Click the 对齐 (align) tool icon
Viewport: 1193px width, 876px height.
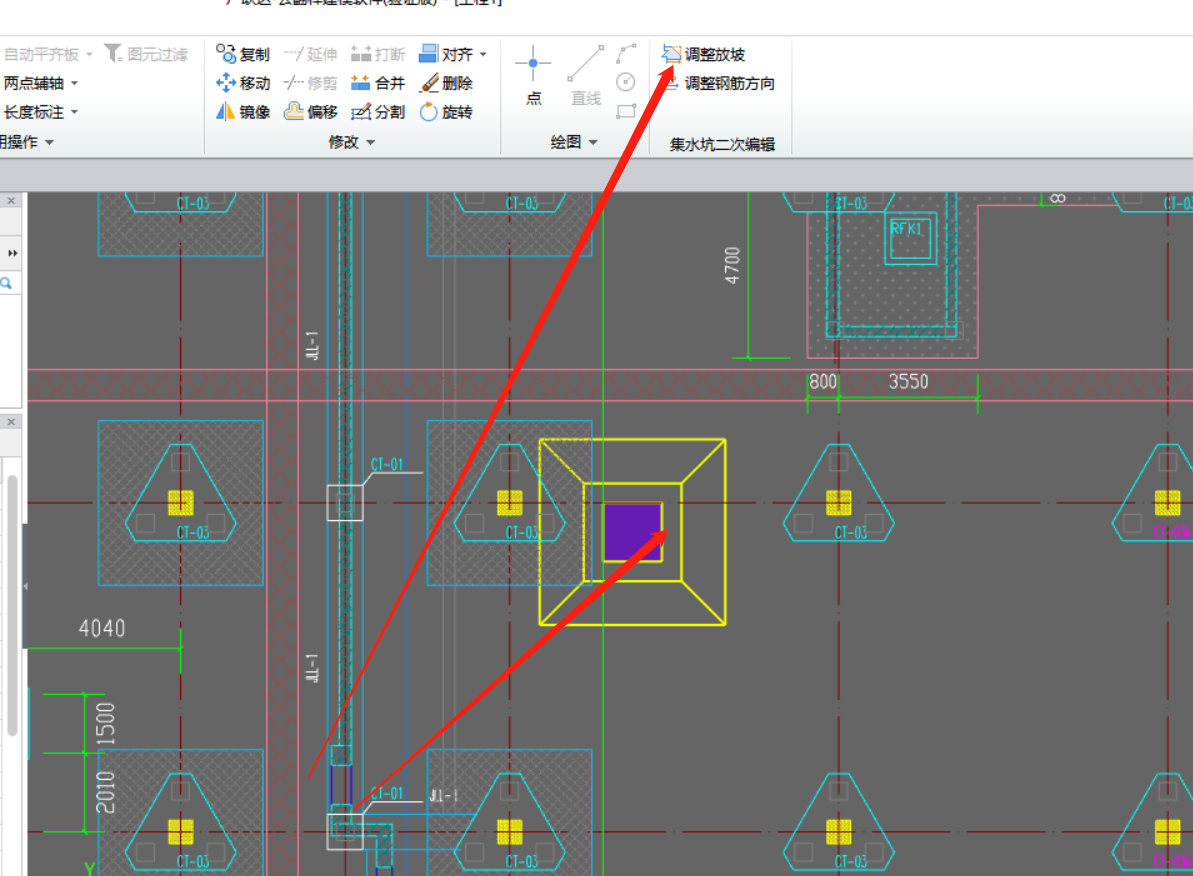428,53
